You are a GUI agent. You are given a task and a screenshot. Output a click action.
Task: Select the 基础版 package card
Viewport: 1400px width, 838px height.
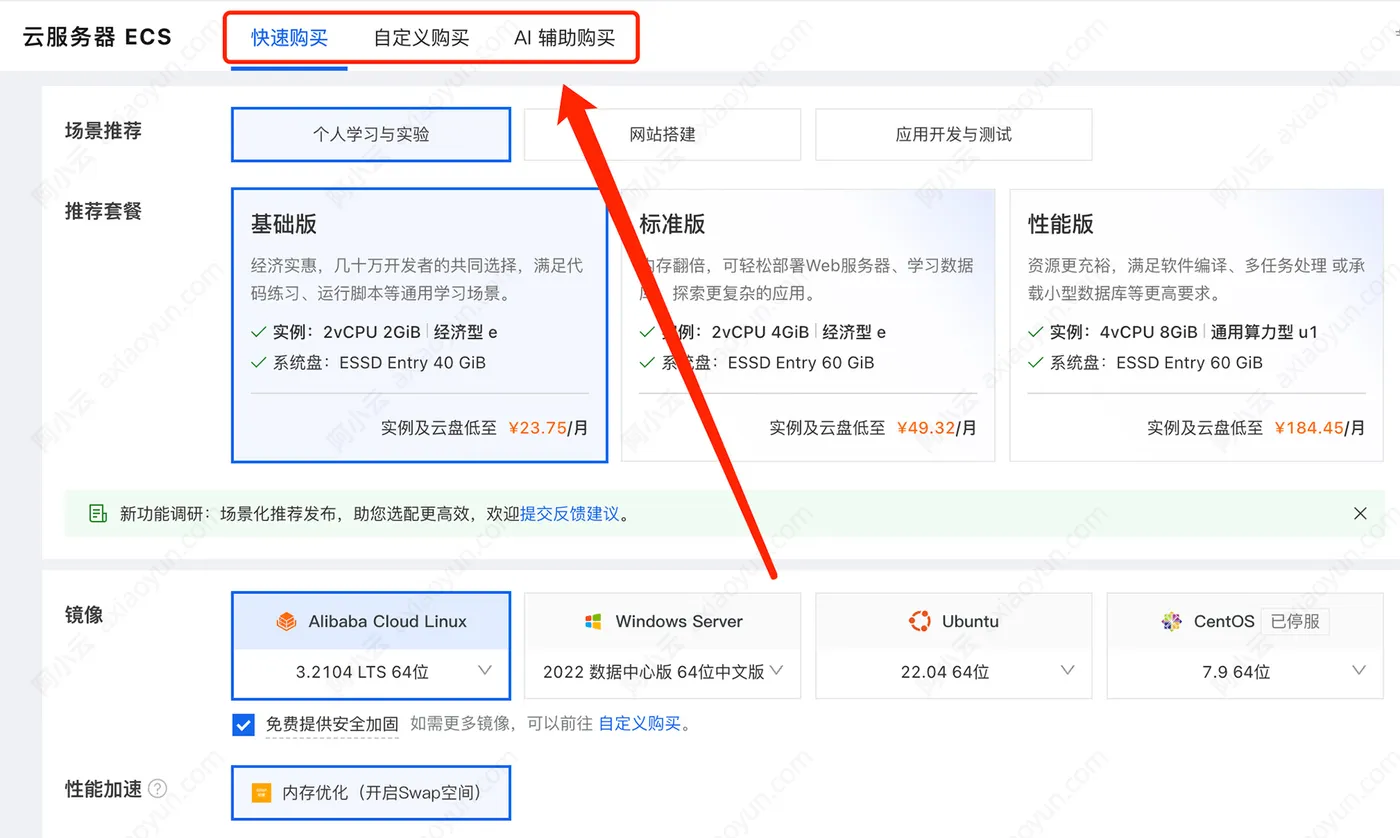(419, 326)
